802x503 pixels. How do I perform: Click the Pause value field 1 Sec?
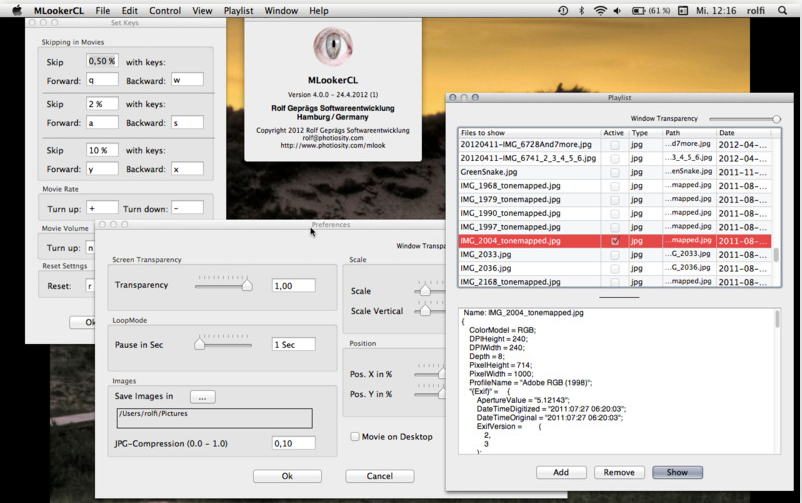(x=294, y=344)
